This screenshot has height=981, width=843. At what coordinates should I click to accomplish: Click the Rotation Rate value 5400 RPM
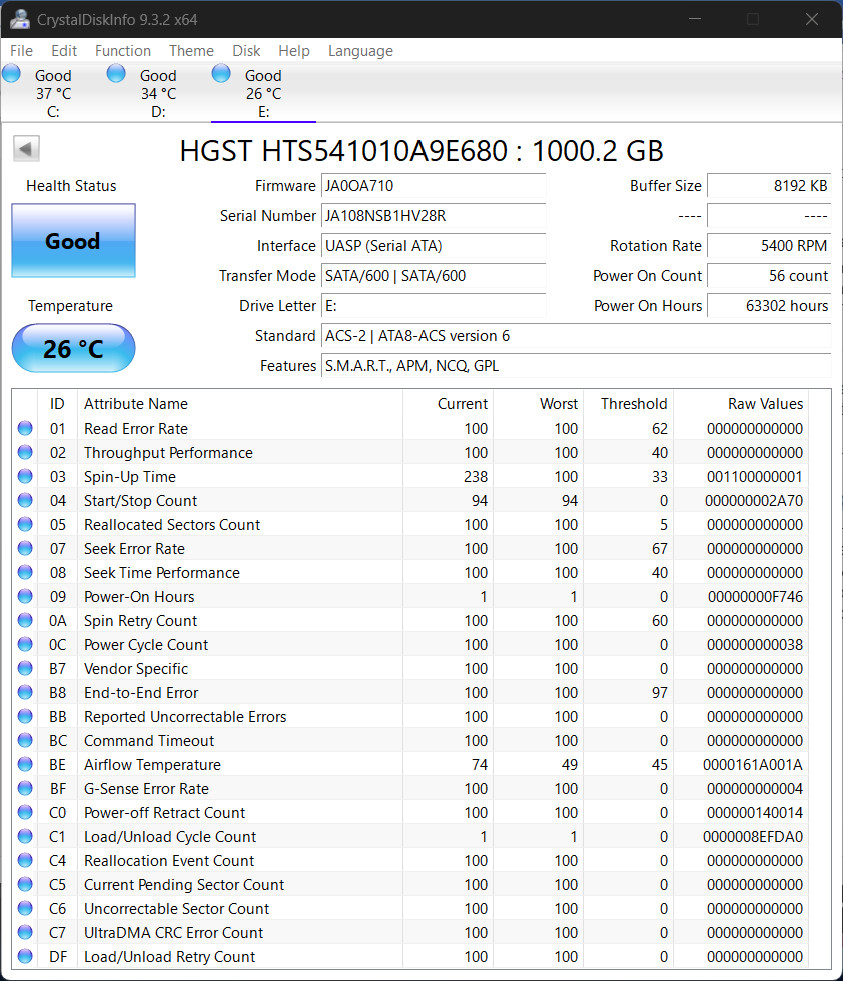tap(769, 246)
